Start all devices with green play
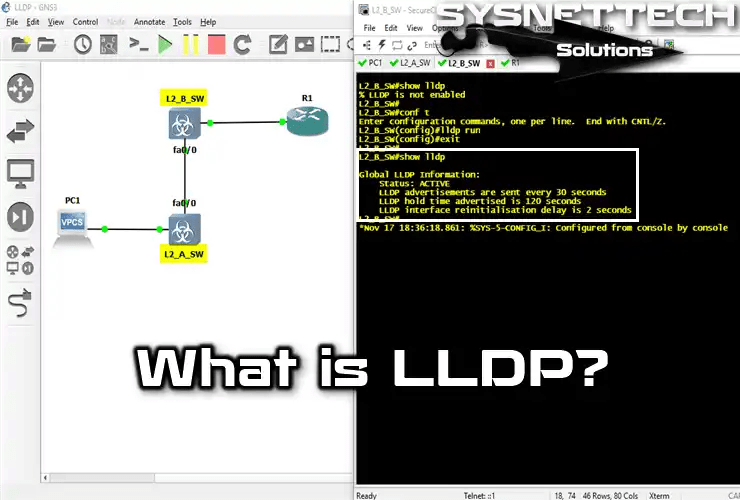This screenshot has width=740, height=500. (165, 45)
